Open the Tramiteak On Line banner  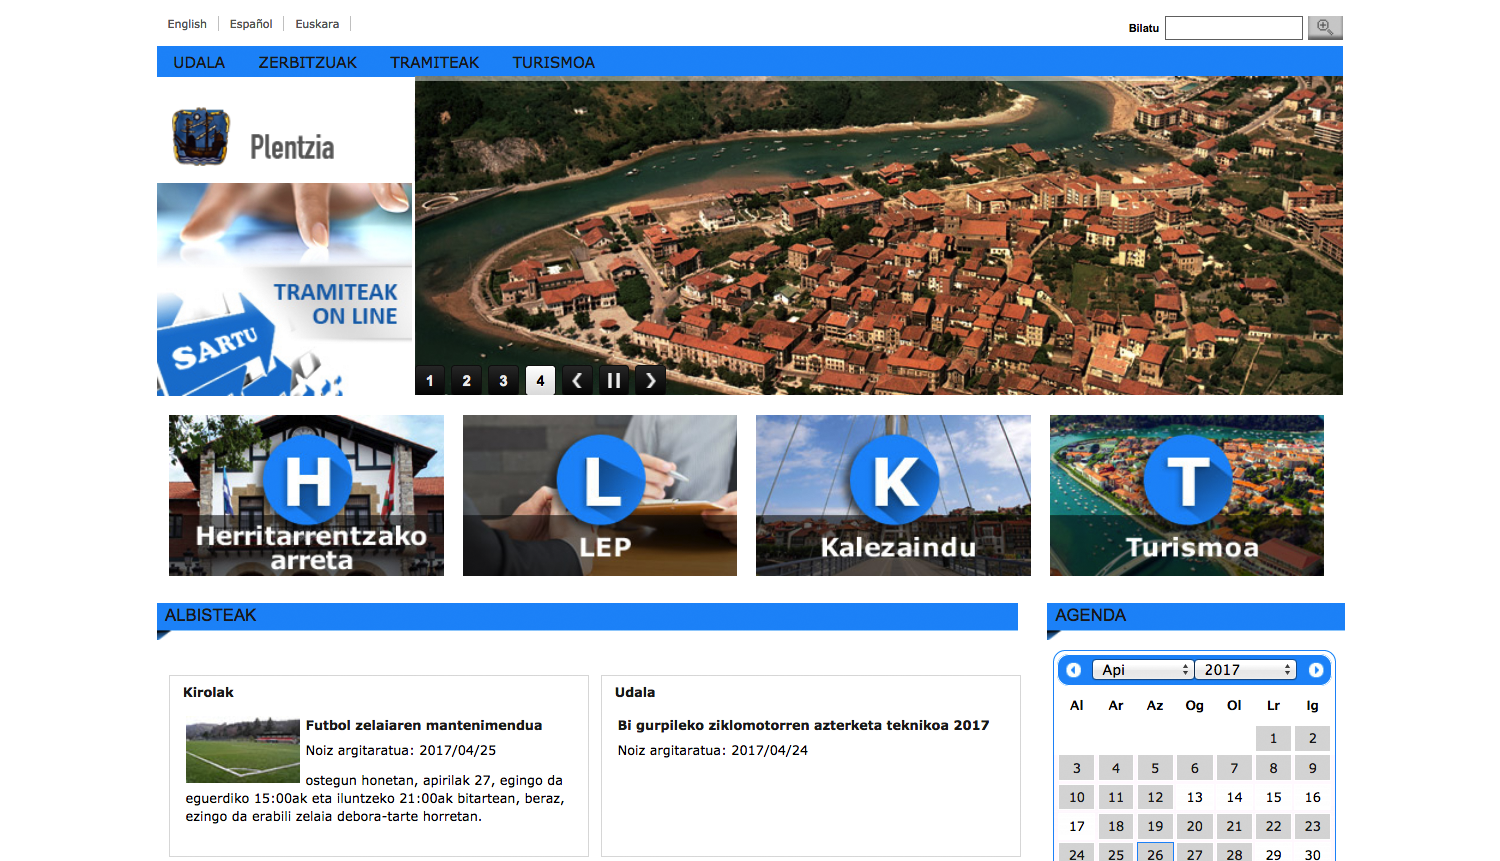[x=285, y=289]
